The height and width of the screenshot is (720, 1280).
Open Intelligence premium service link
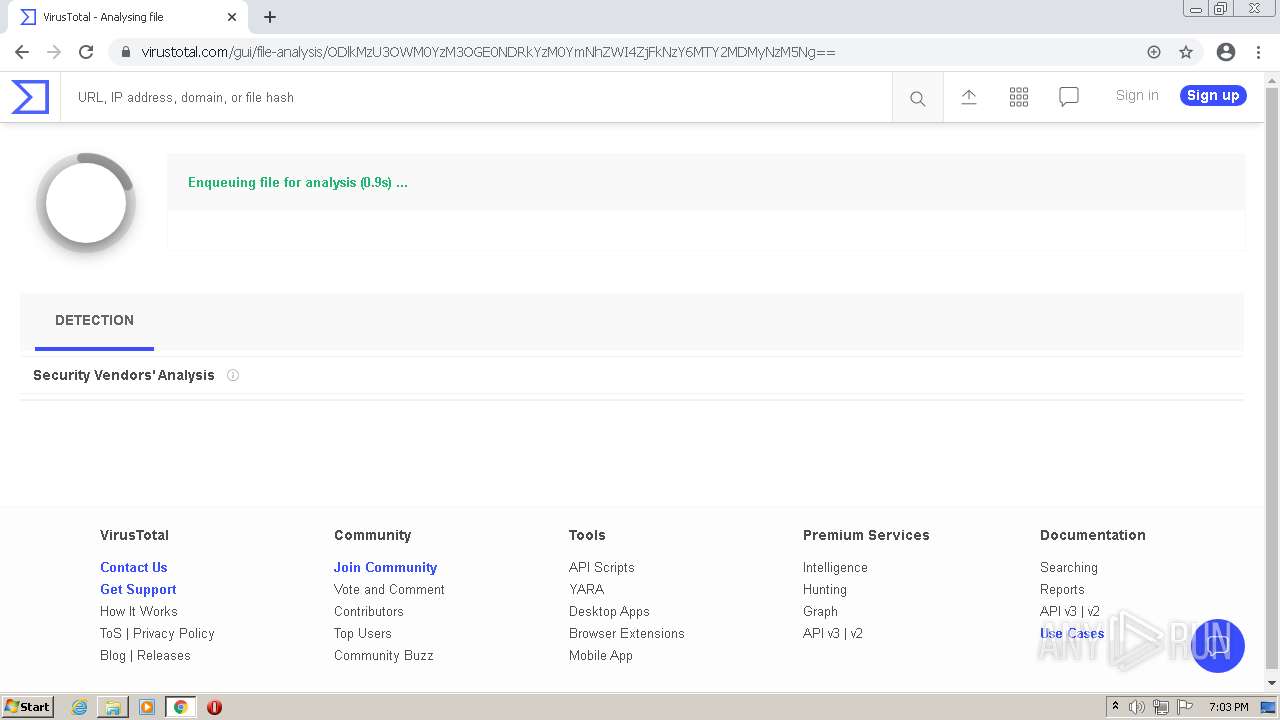click(x=835, y=567)
